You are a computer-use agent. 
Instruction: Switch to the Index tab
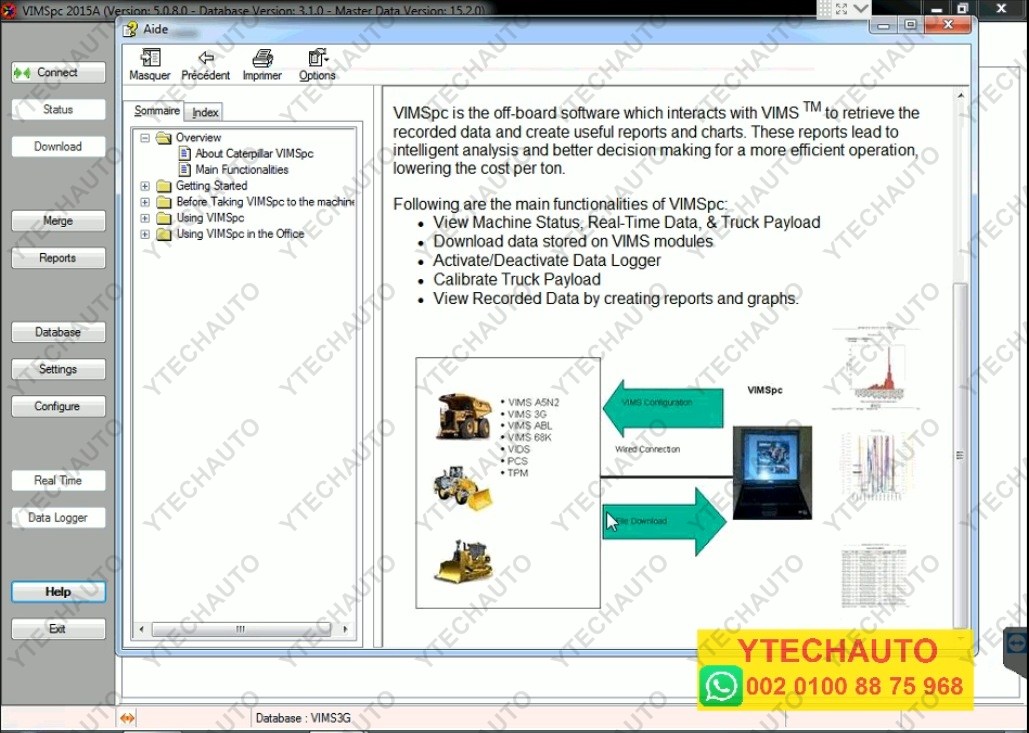coord(205,113)
